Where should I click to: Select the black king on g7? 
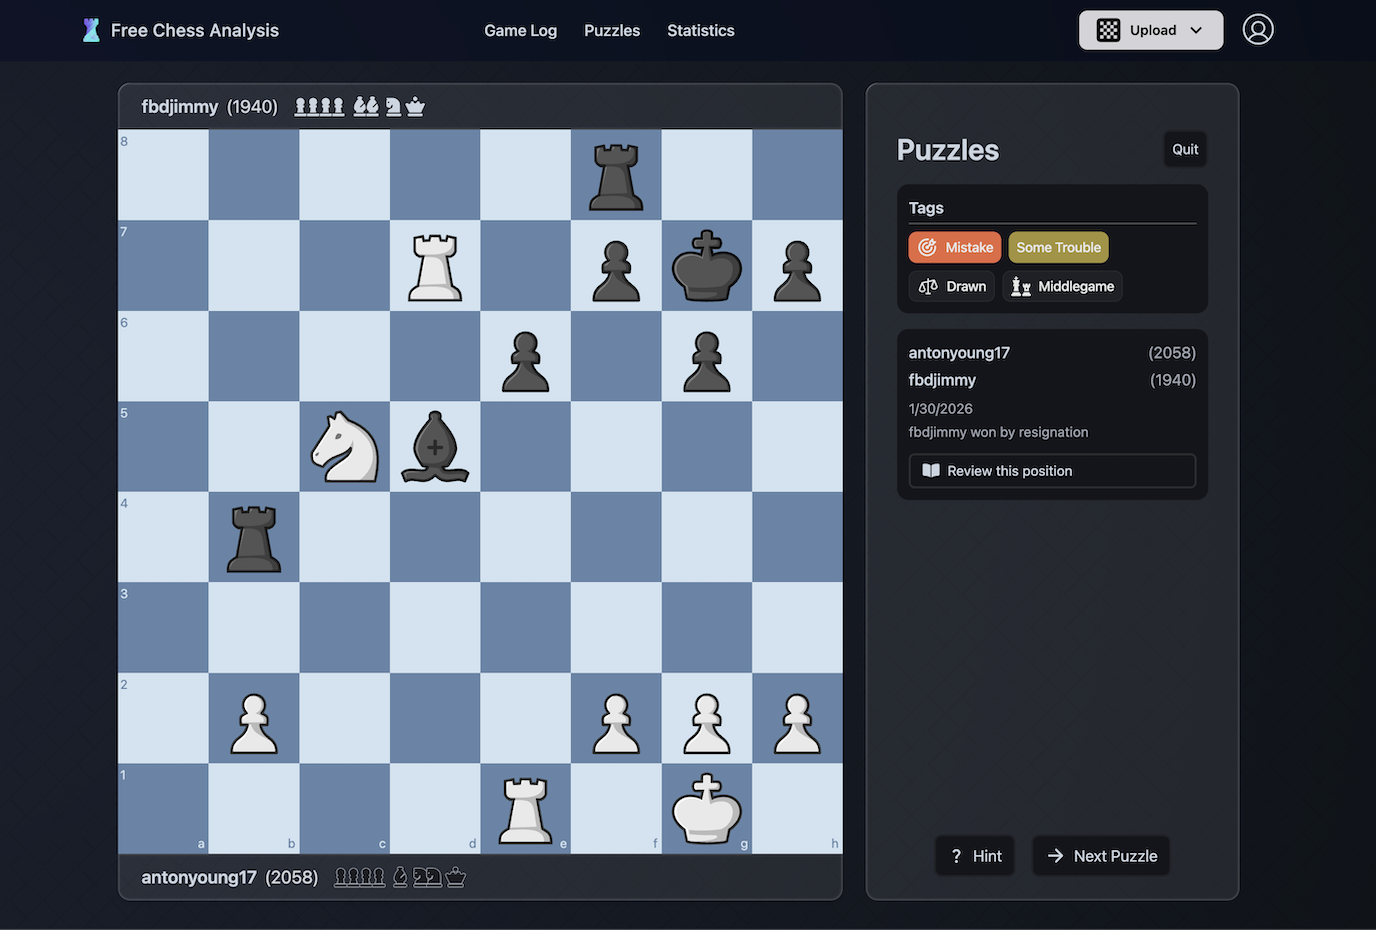707,266
